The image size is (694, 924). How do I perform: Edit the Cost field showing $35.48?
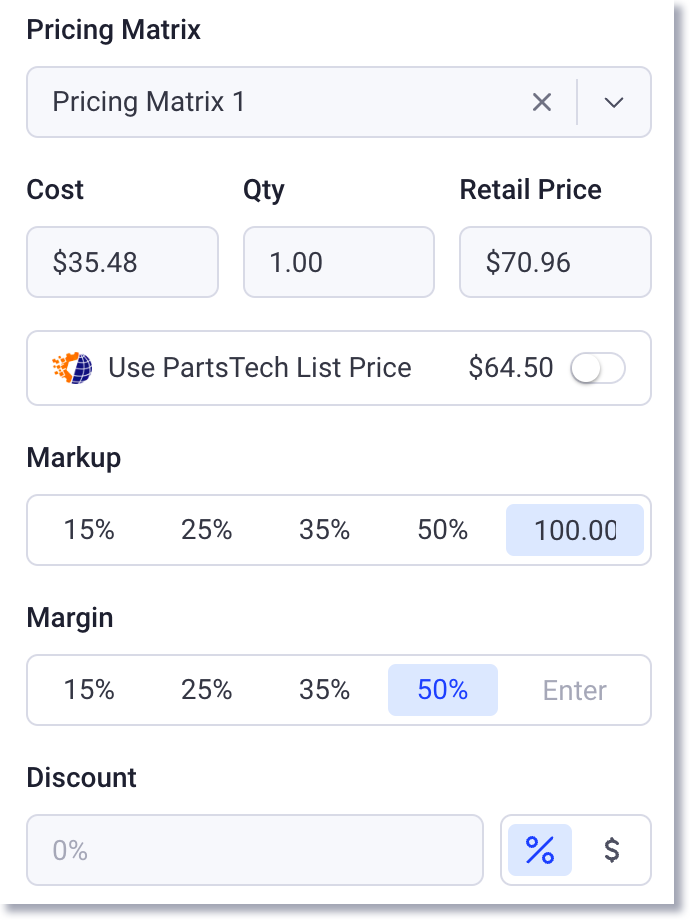pyautogui.click(x=122, y=262)
